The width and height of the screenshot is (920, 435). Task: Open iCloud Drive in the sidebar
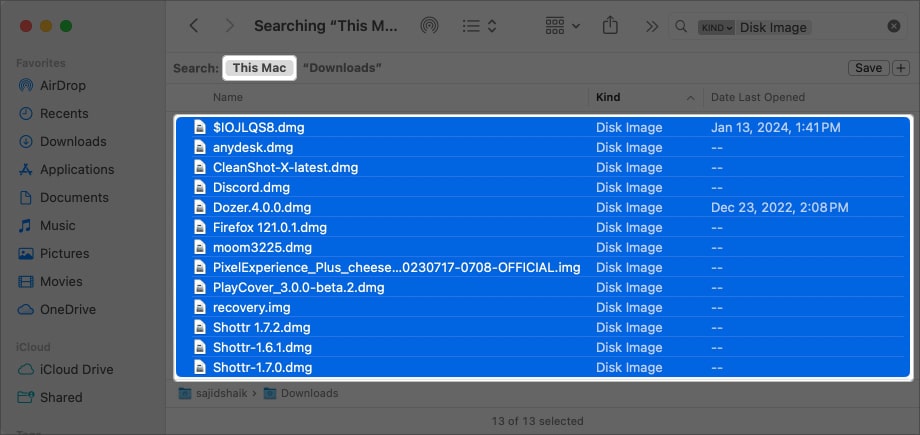[76, 370]
